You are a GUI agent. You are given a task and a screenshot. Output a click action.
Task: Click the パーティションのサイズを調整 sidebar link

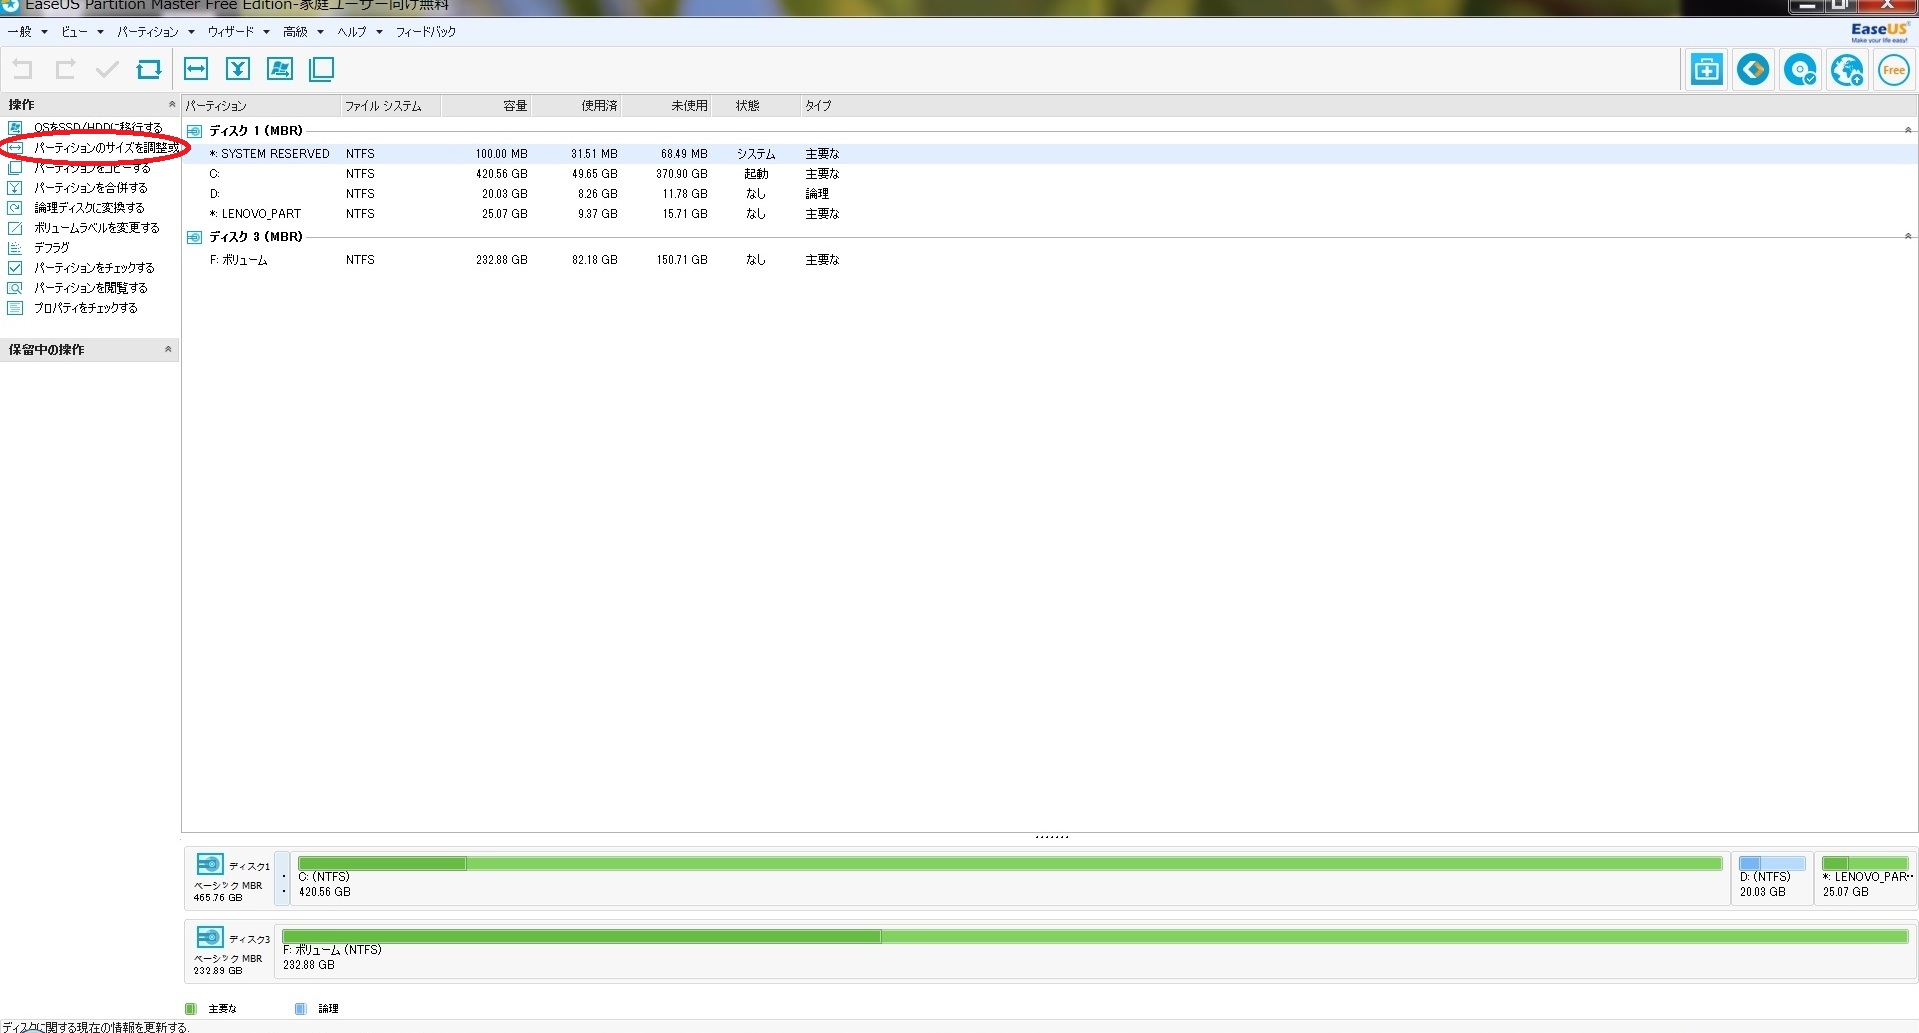[x=106, y=148]
